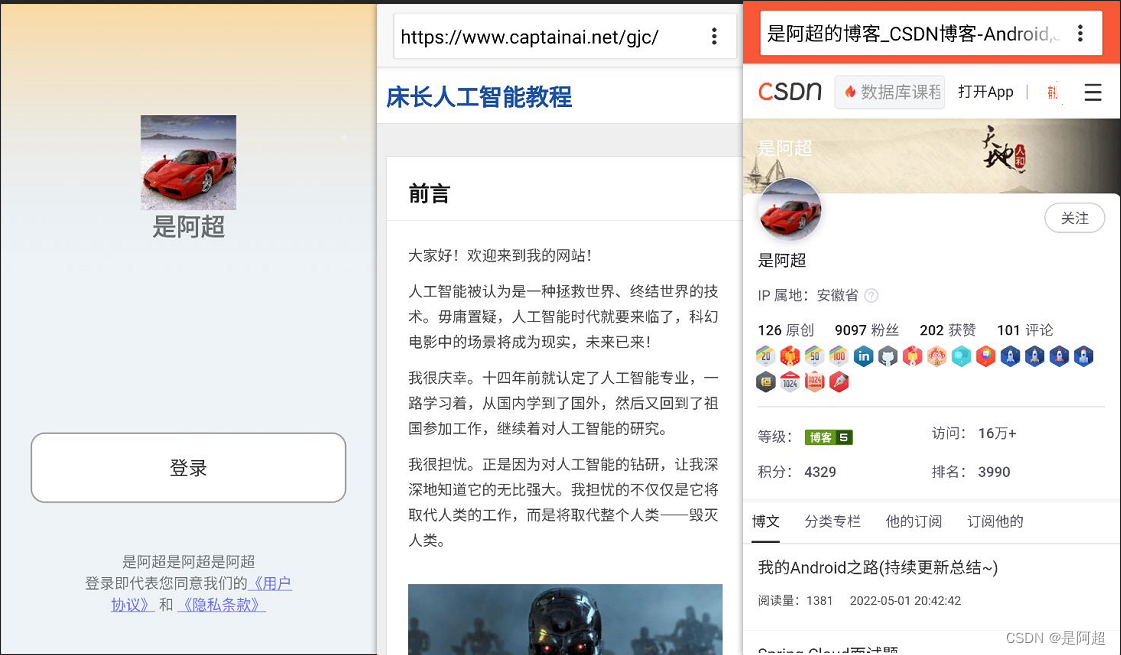Open post 我的Android之路(持续更新总结~)

(877, 567)
